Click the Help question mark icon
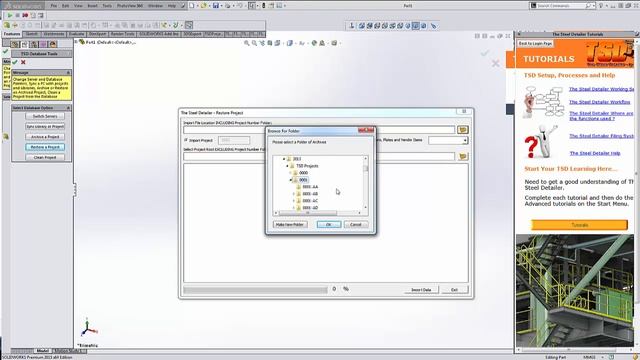 click(x=600, y=6)
